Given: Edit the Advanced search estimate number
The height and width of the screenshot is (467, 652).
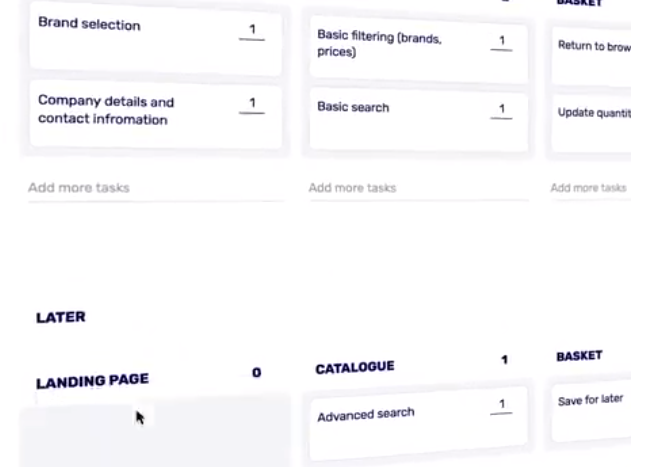Looking at the screenshot, I should [x=501, y=405].
